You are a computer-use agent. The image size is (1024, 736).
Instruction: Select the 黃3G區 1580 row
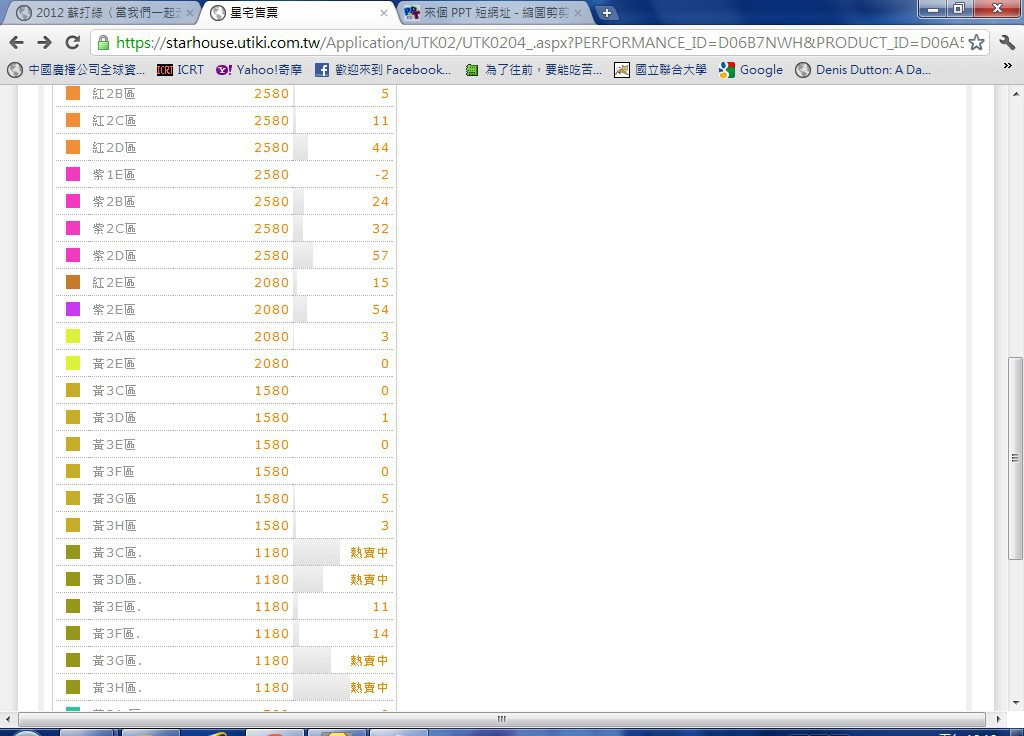[225, 498]
